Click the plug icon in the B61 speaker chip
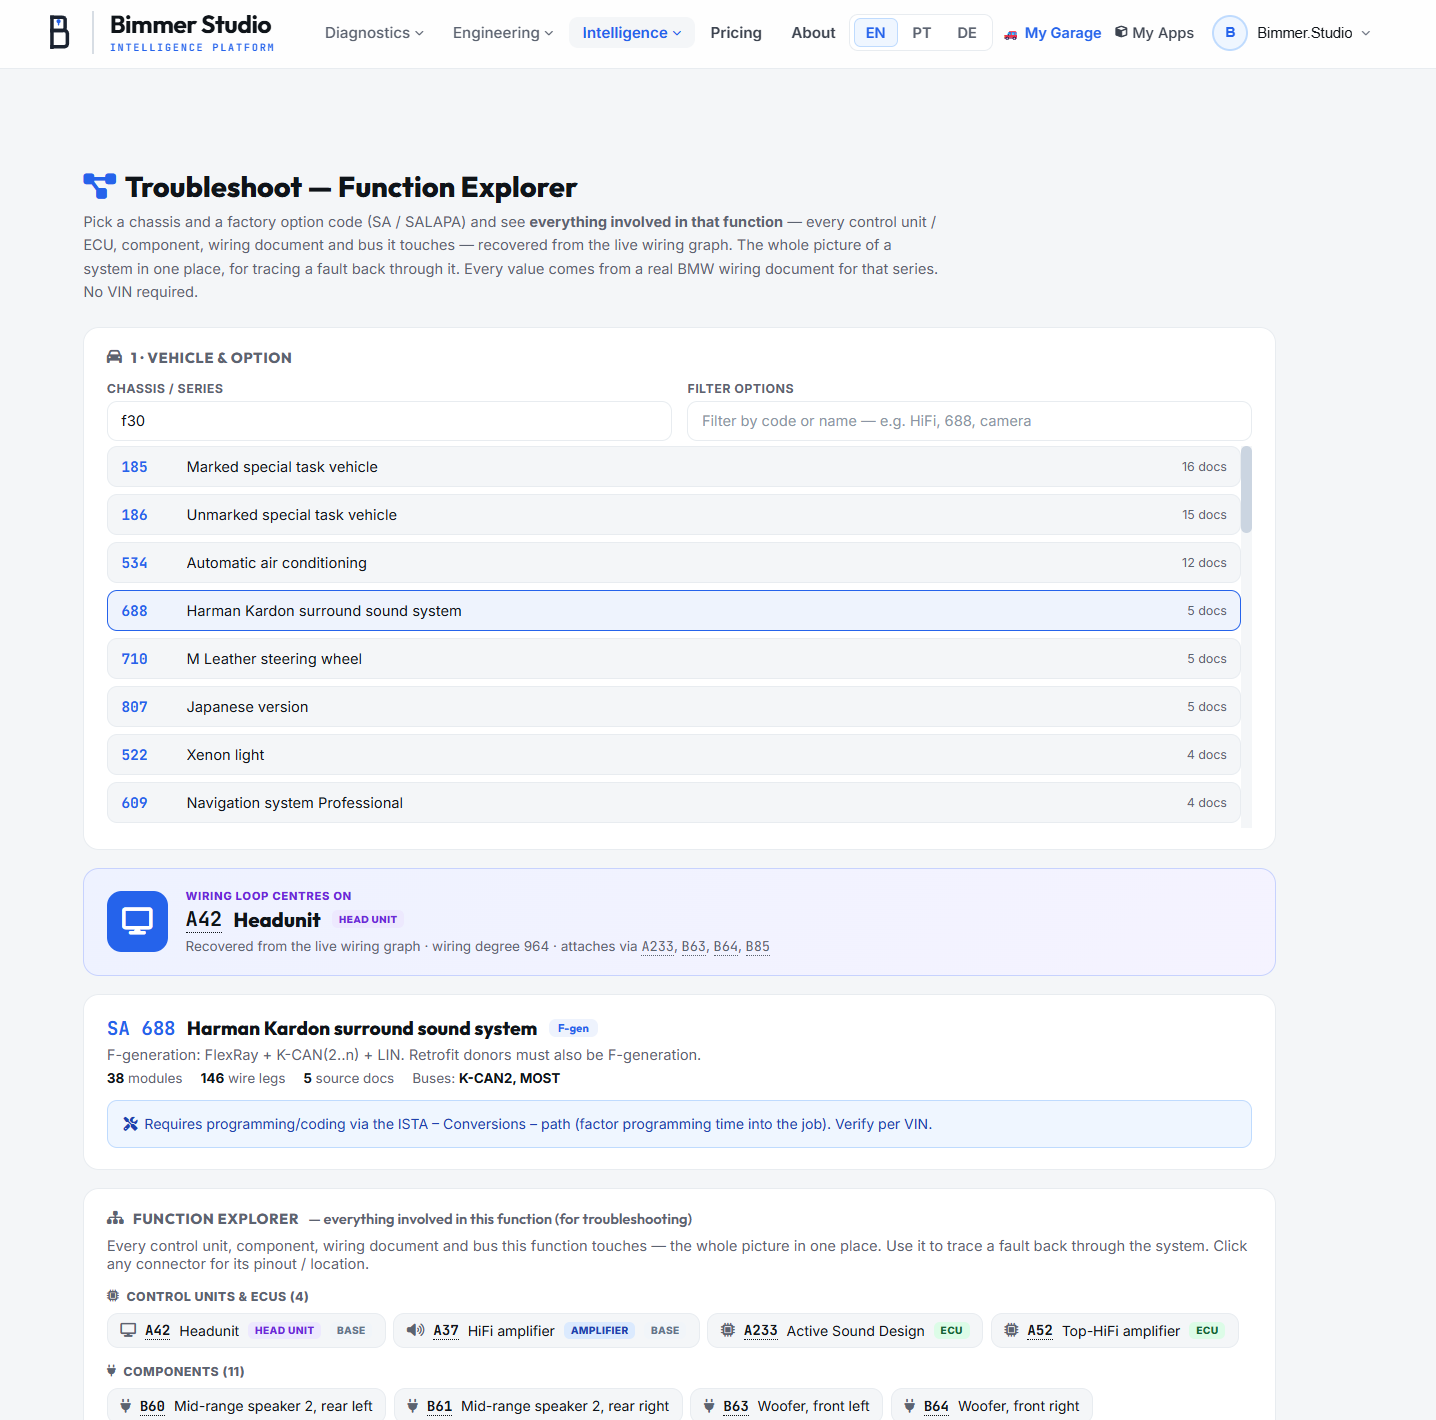Image resolution: width=1436 pixels, height=1420 pixels. tap(412, 1406)
